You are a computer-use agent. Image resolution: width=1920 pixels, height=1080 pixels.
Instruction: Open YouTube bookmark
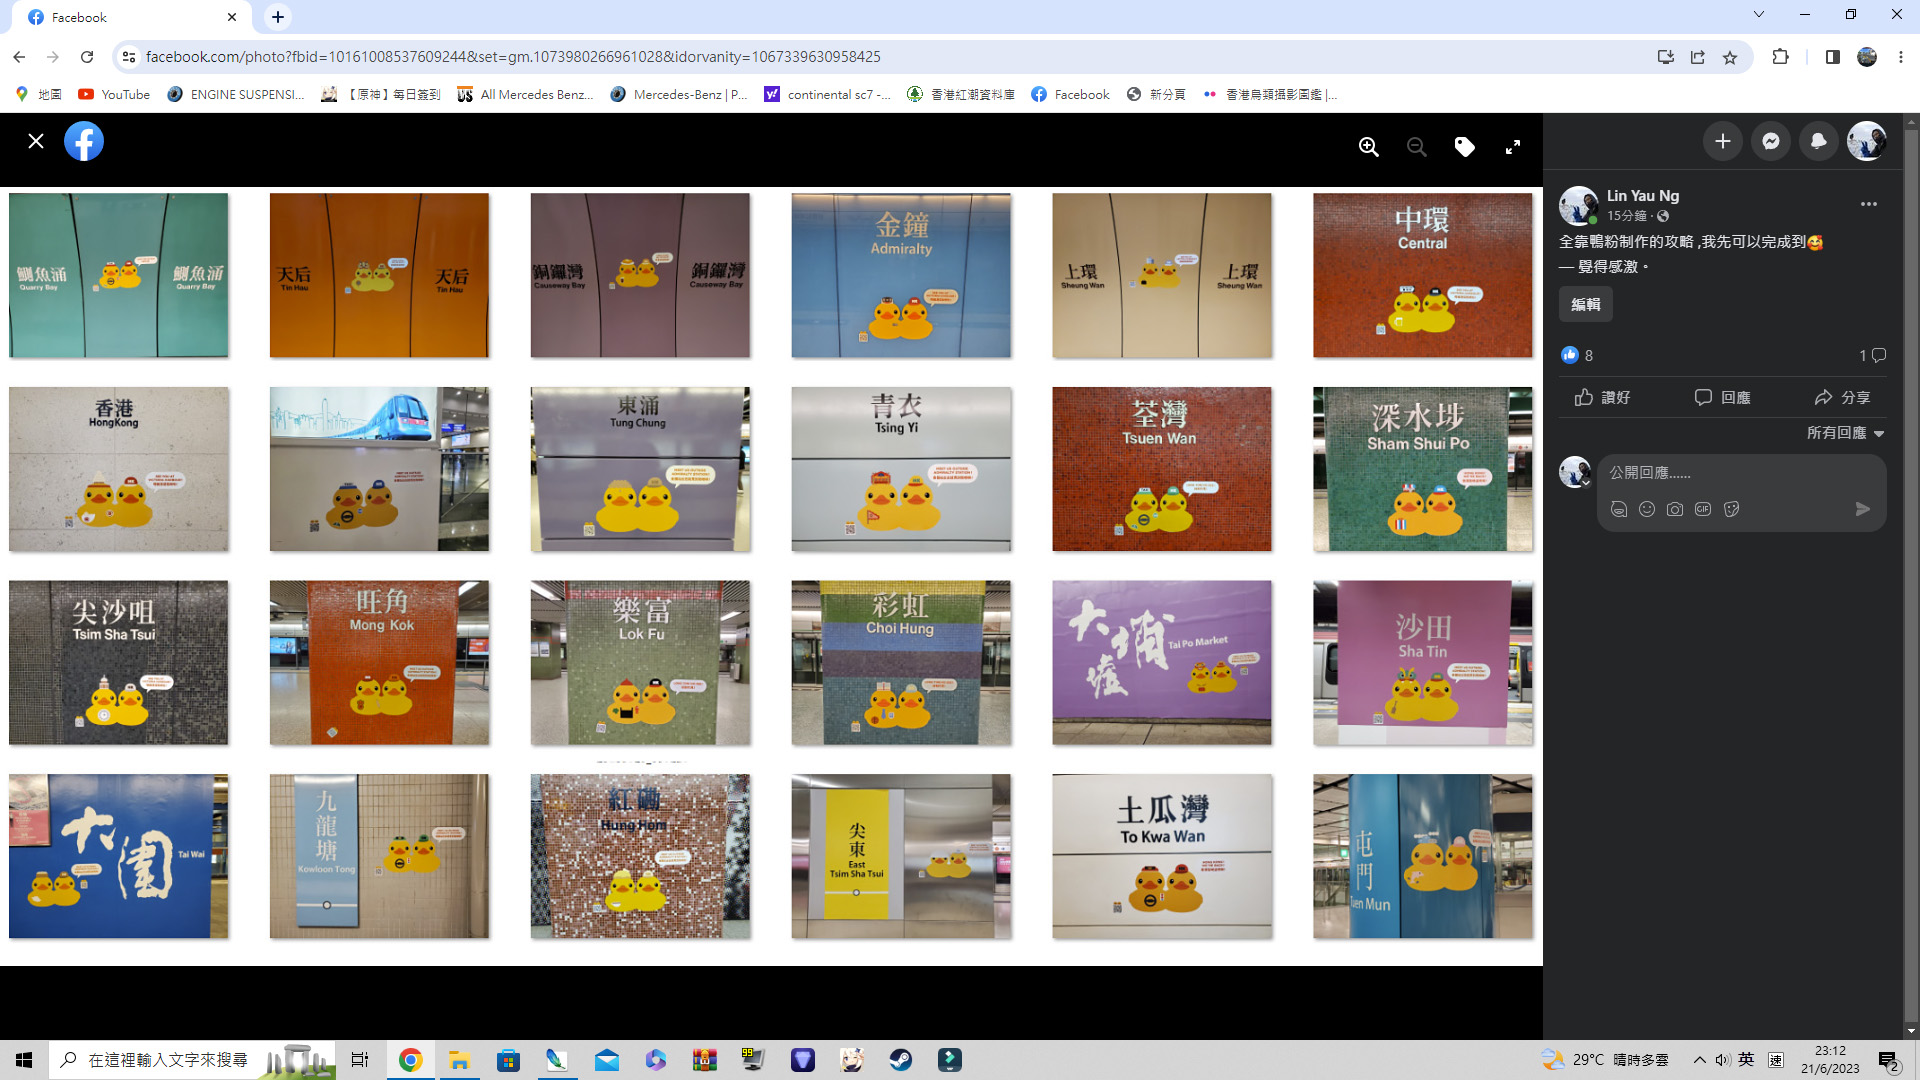(114, 94)
